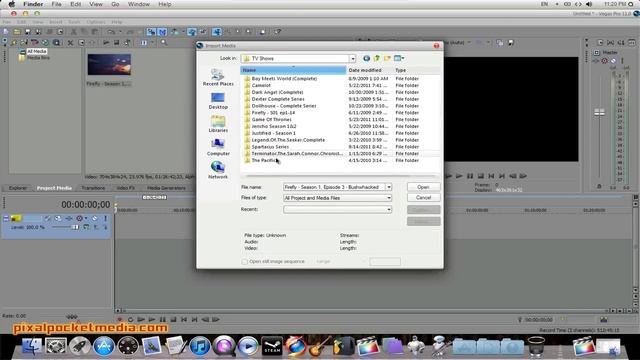
Task: Click the Undo arrow in toolbar
Action: (x=111, y=32)
